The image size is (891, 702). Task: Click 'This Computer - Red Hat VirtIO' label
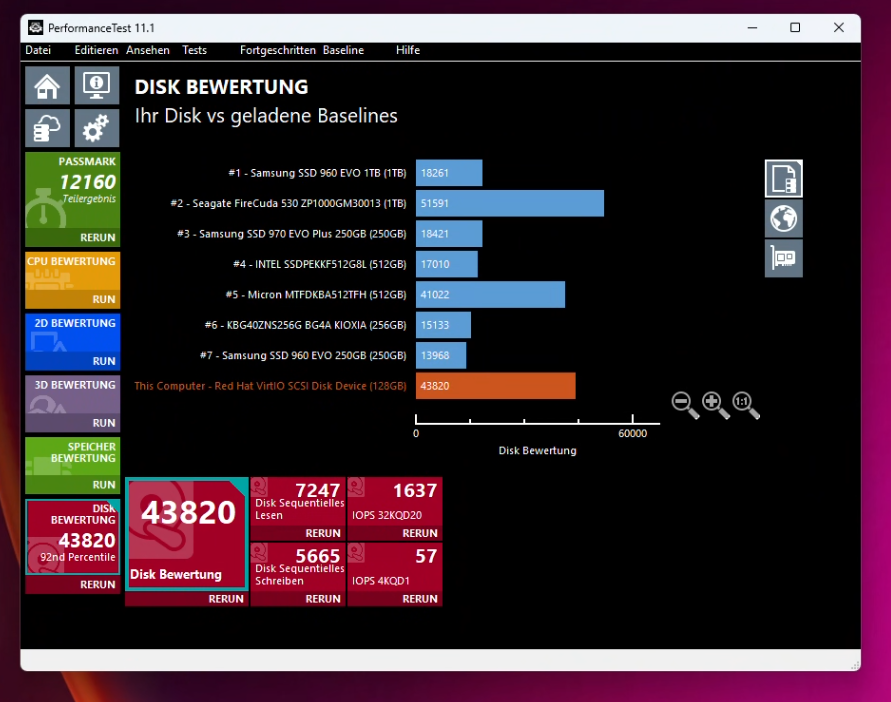pyautogui.click(x=270, y=386)
